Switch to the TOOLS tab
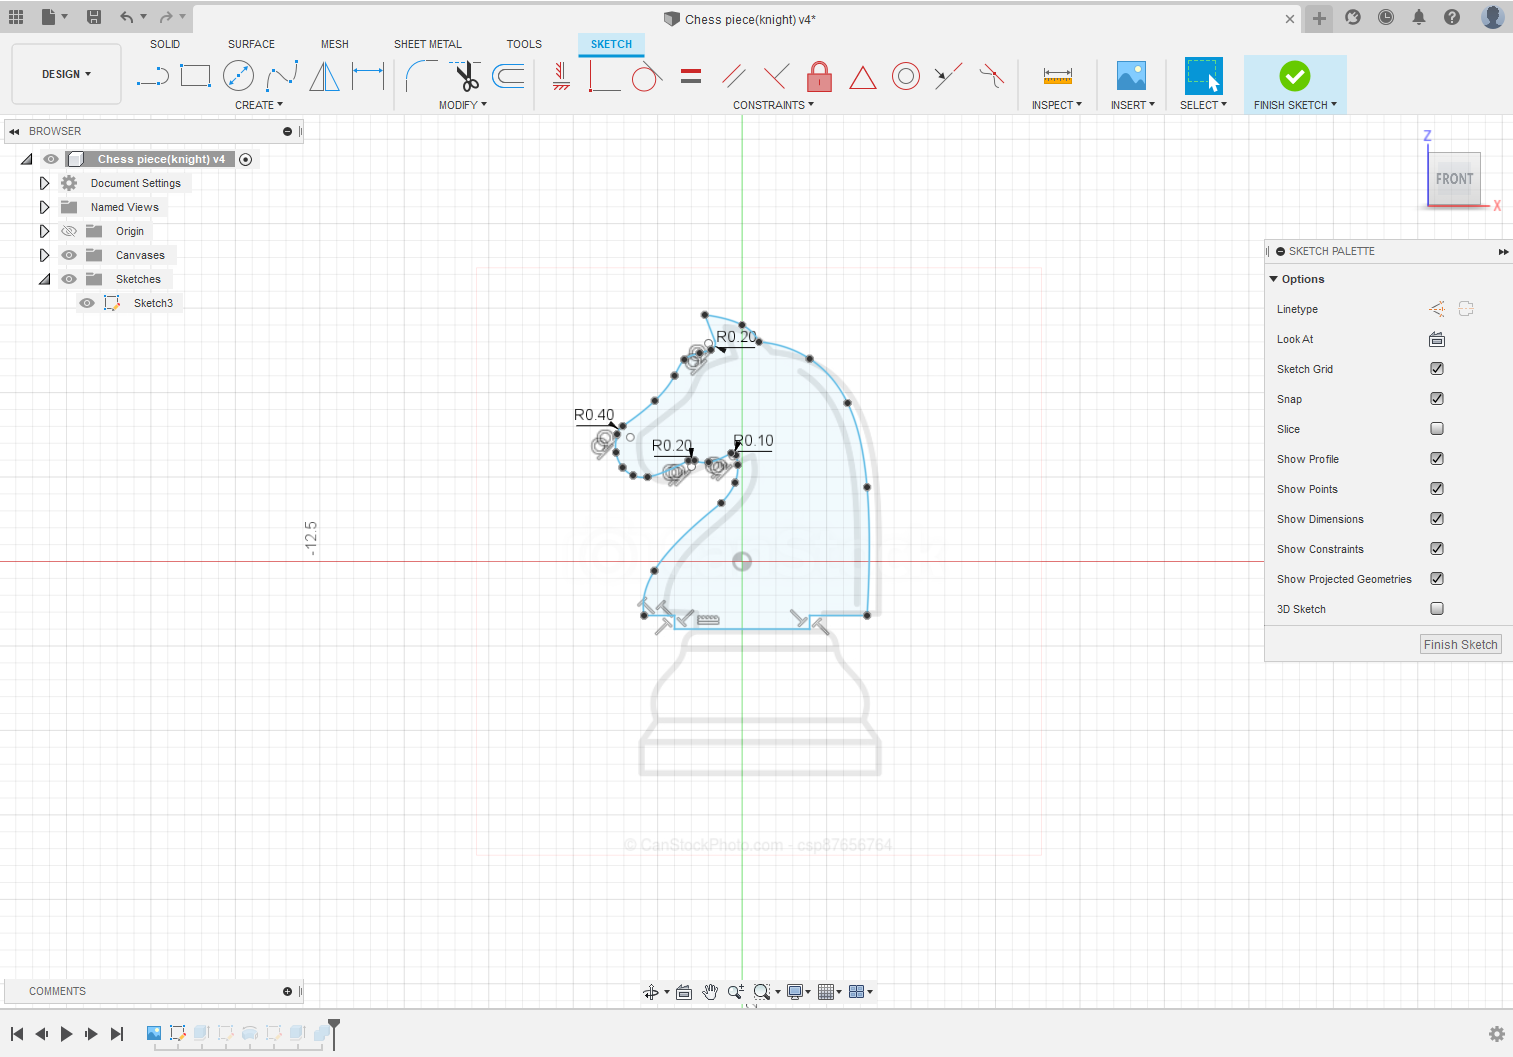Screen dimensions: 1513x1057 (x=524, y=44)
